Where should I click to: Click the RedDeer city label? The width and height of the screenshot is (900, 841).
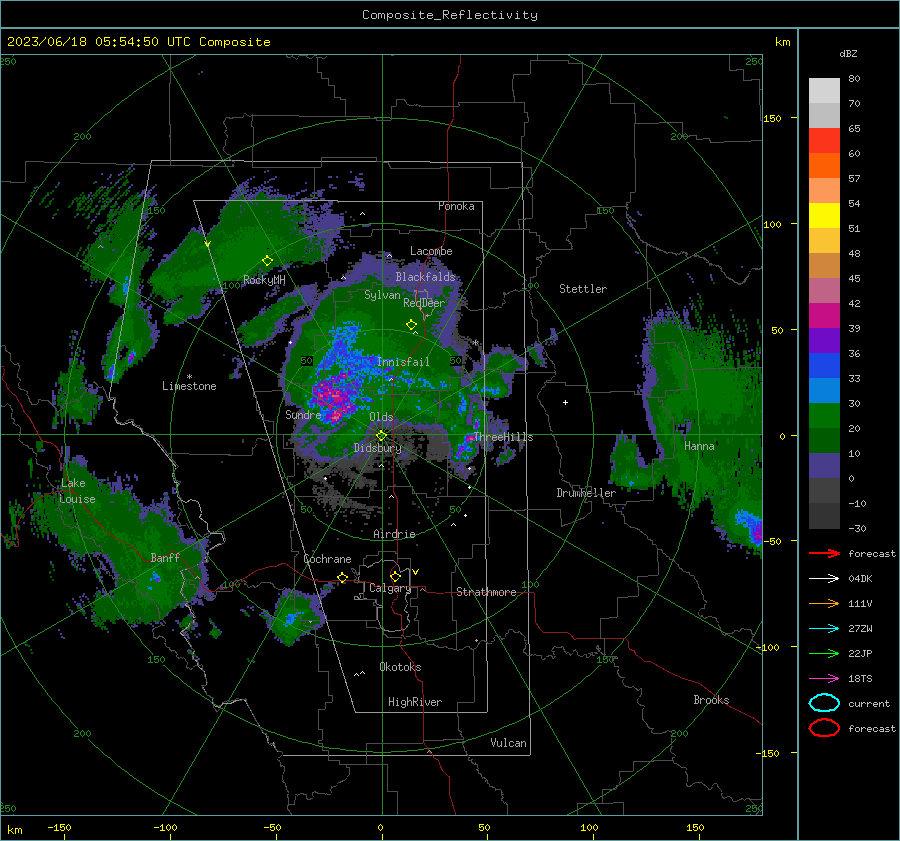(424, 303)
